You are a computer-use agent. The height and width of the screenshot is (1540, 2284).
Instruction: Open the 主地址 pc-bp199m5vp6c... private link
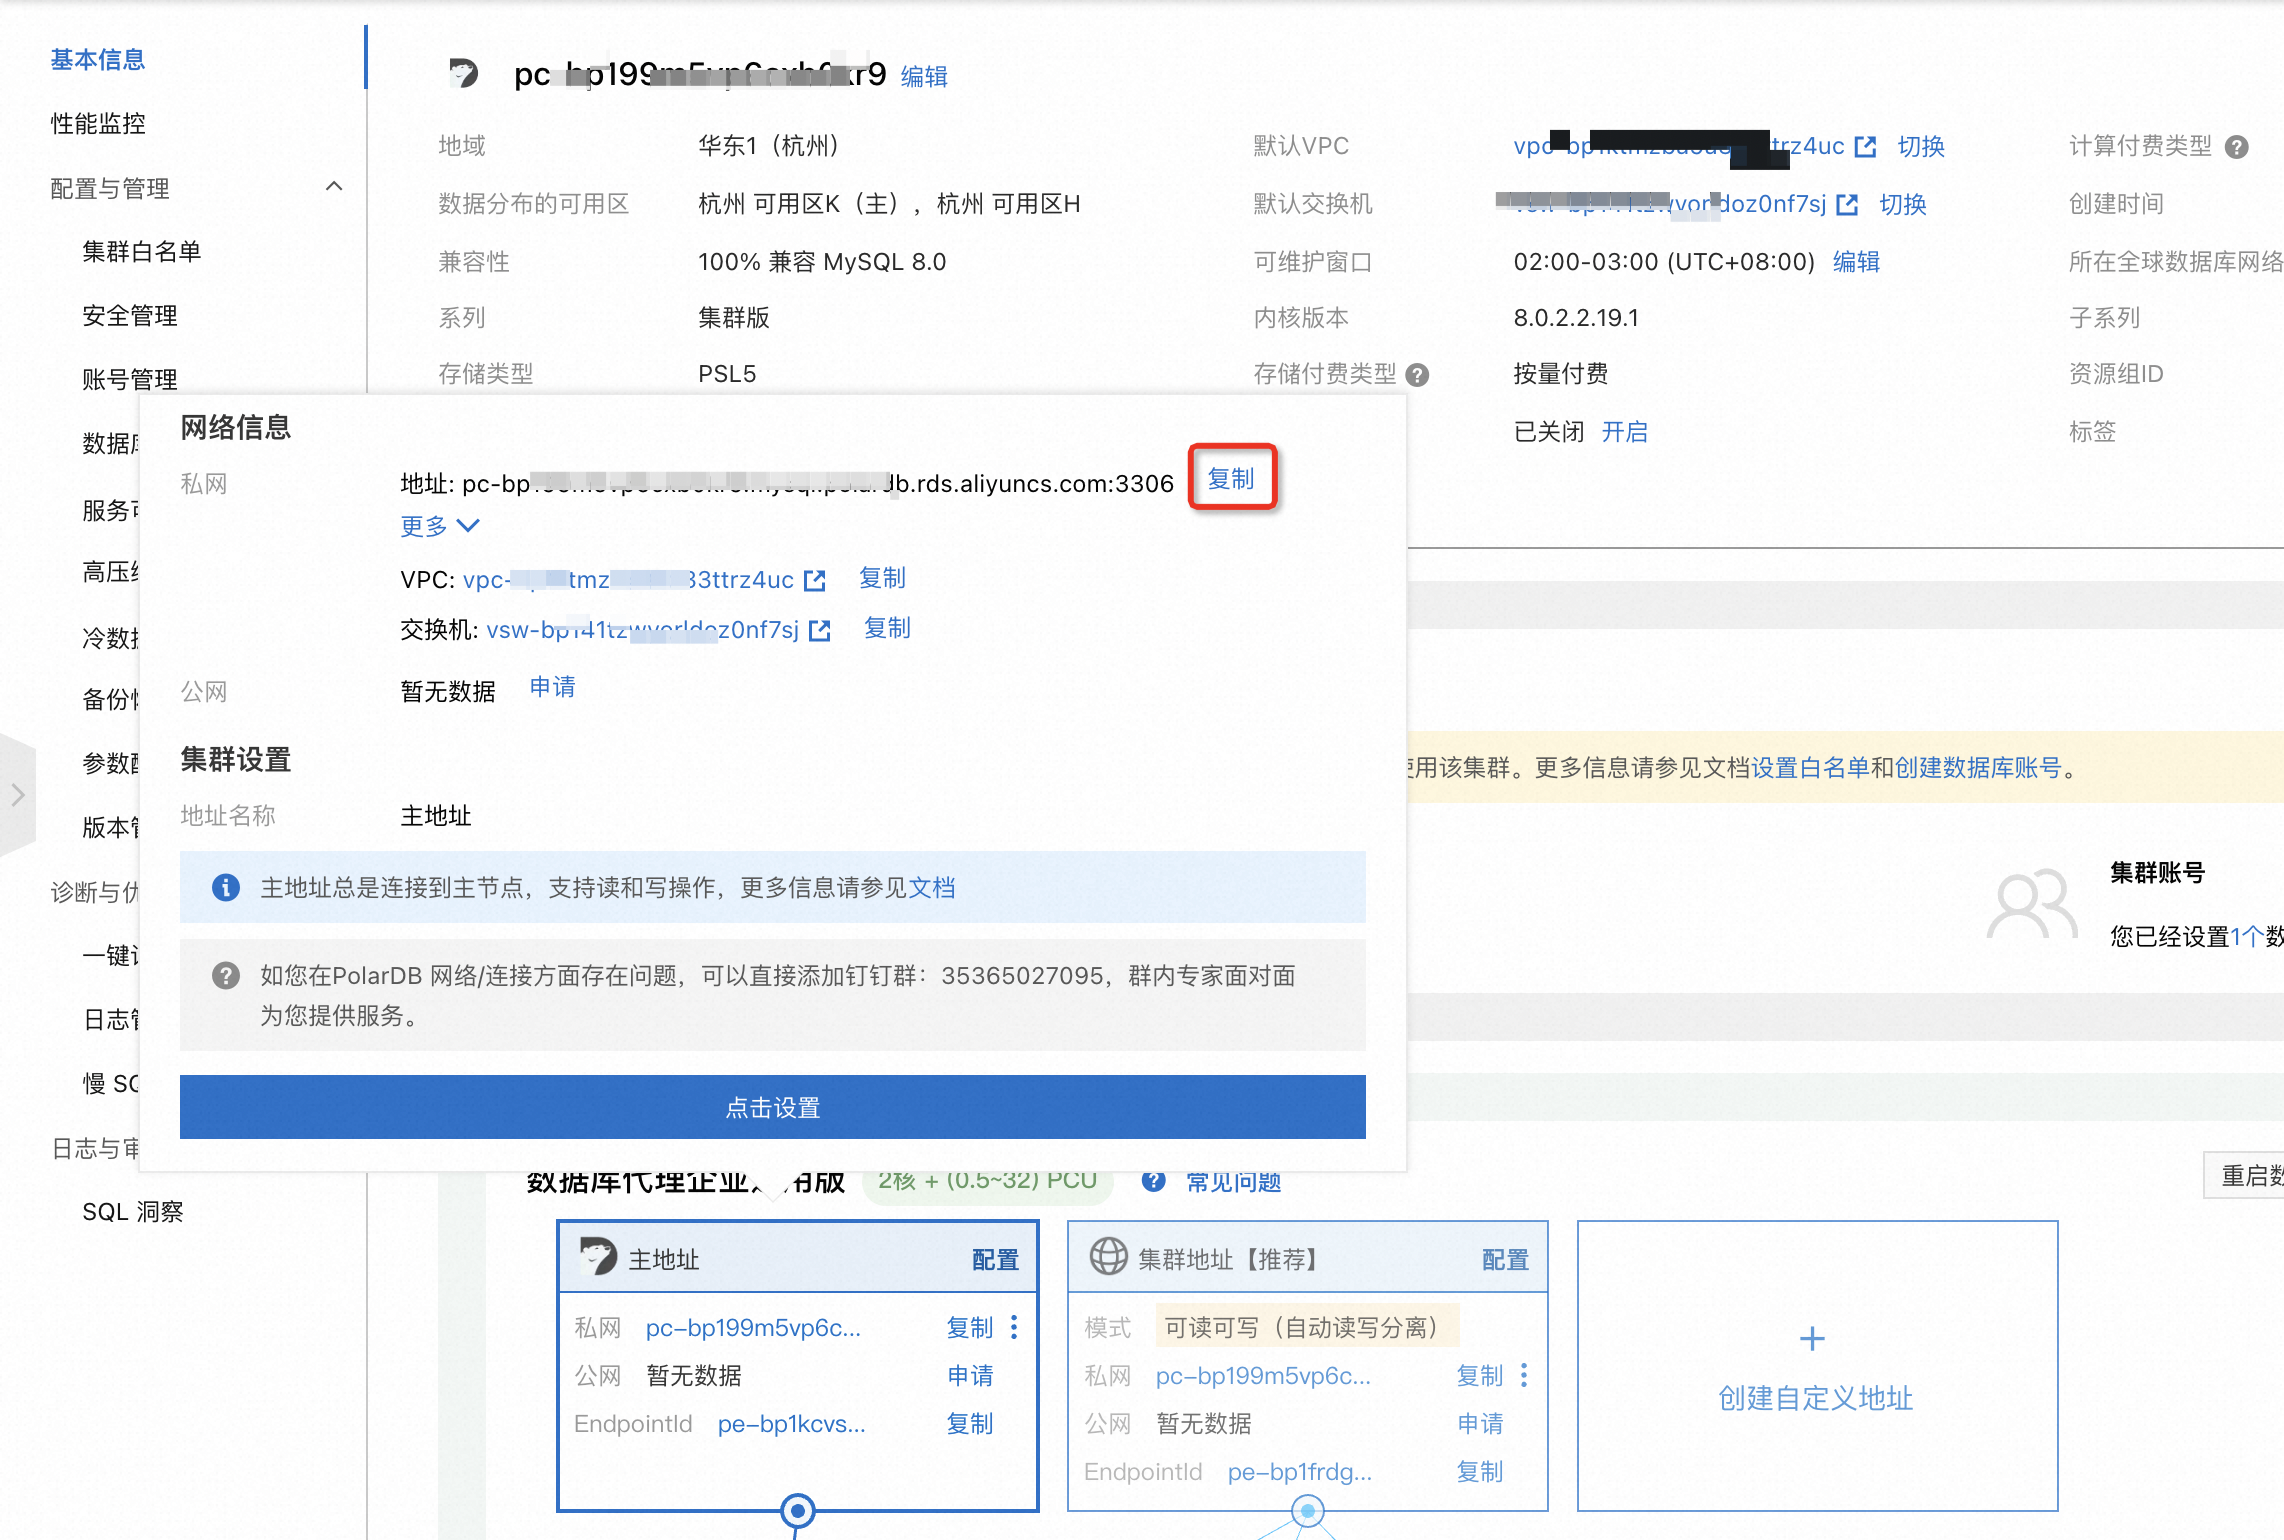[x=753, y=1328]
